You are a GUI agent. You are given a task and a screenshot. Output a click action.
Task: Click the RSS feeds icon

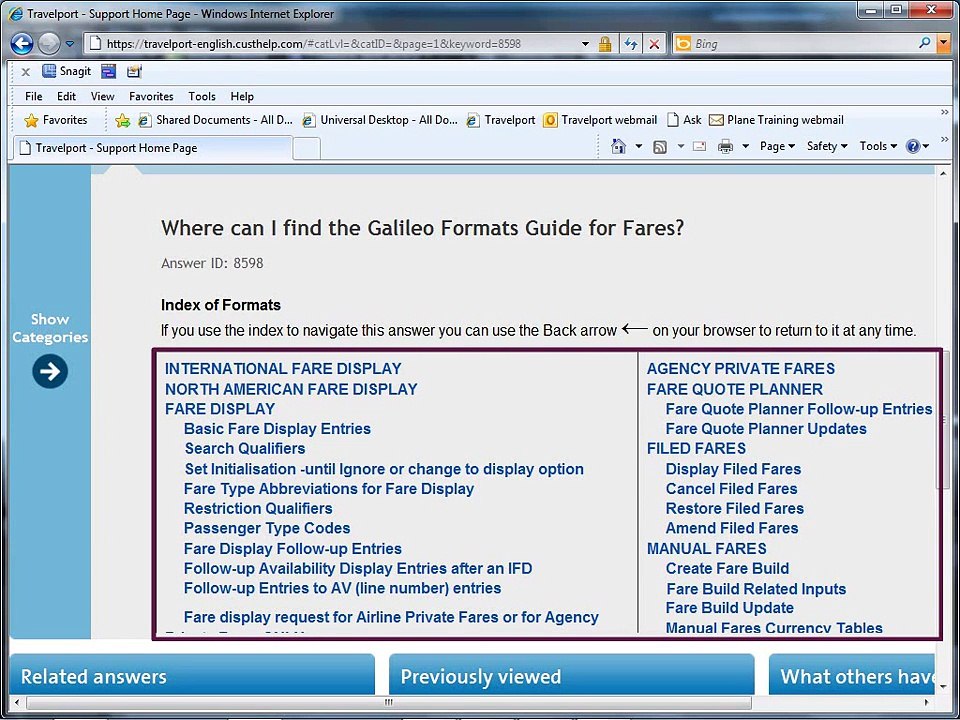pyautogui.click(x=660, y=147)
